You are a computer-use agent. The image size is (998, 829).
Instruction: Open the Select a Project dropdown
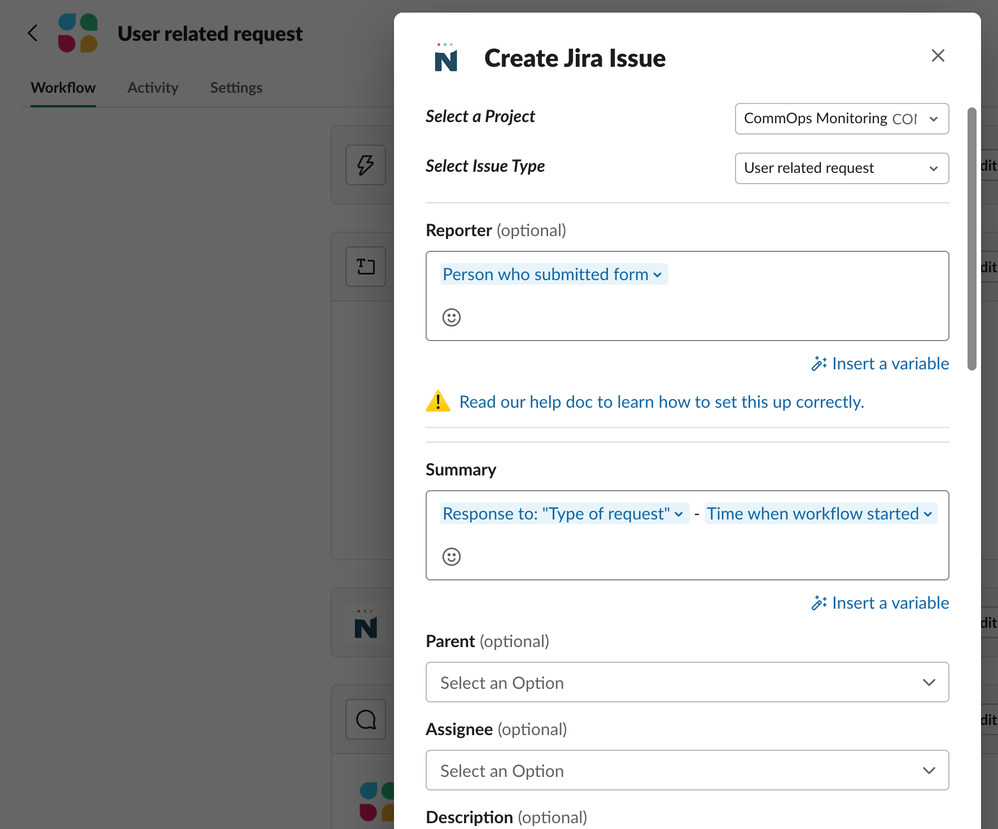coord(841,118)
